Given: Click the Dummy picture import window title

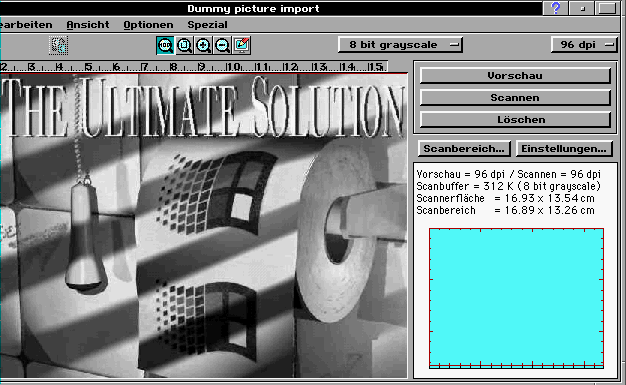Looking at the screenshot, I should coord(253,8).
